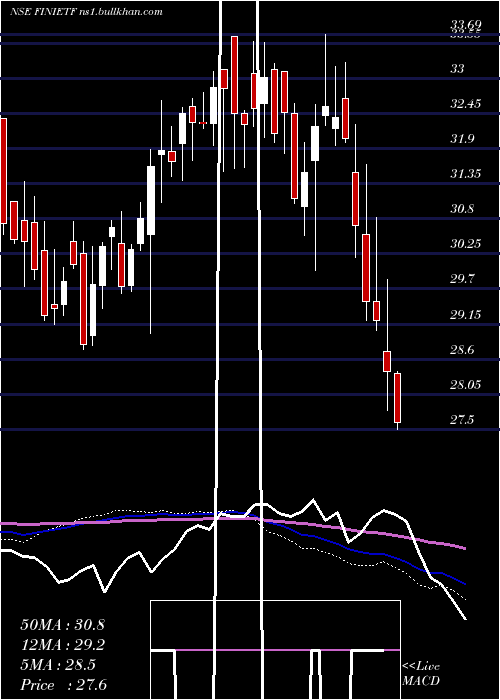Click the 30.8 price axis label
500x700 pixels.
pos(462,209)
